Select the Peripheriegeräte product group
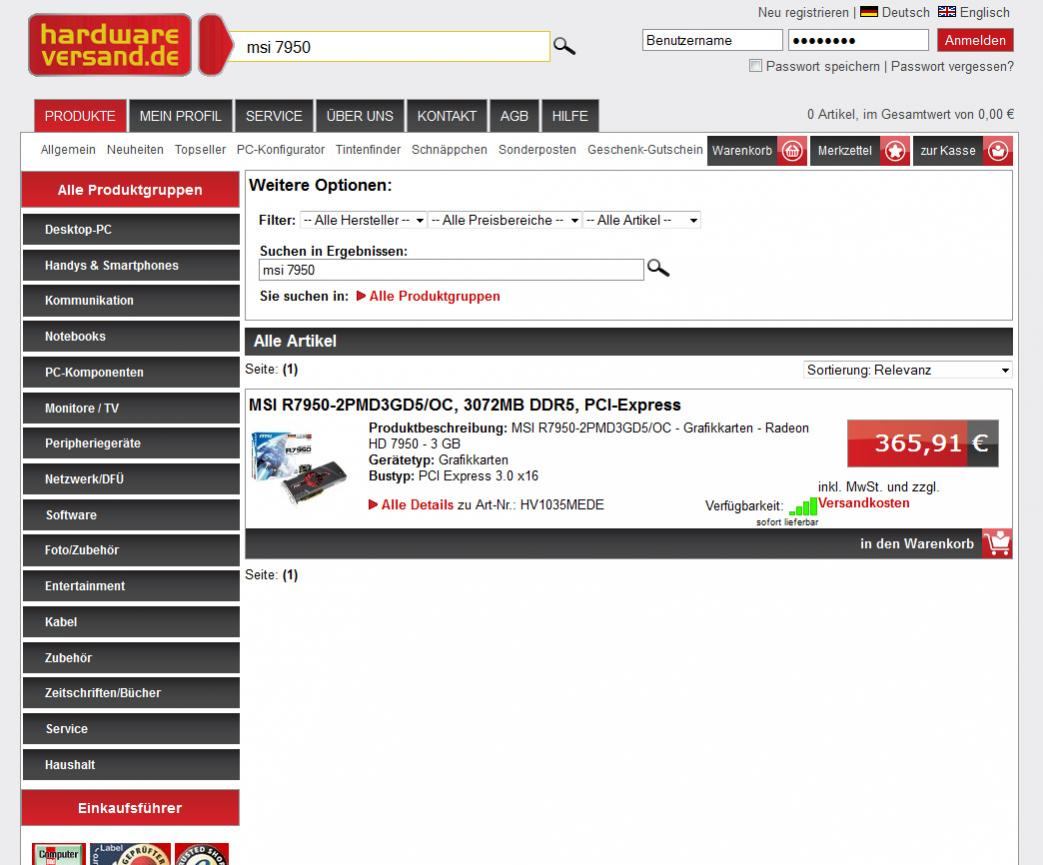Image resolution: width=1043 pixels, height=865 pixels. click(131, 444)
